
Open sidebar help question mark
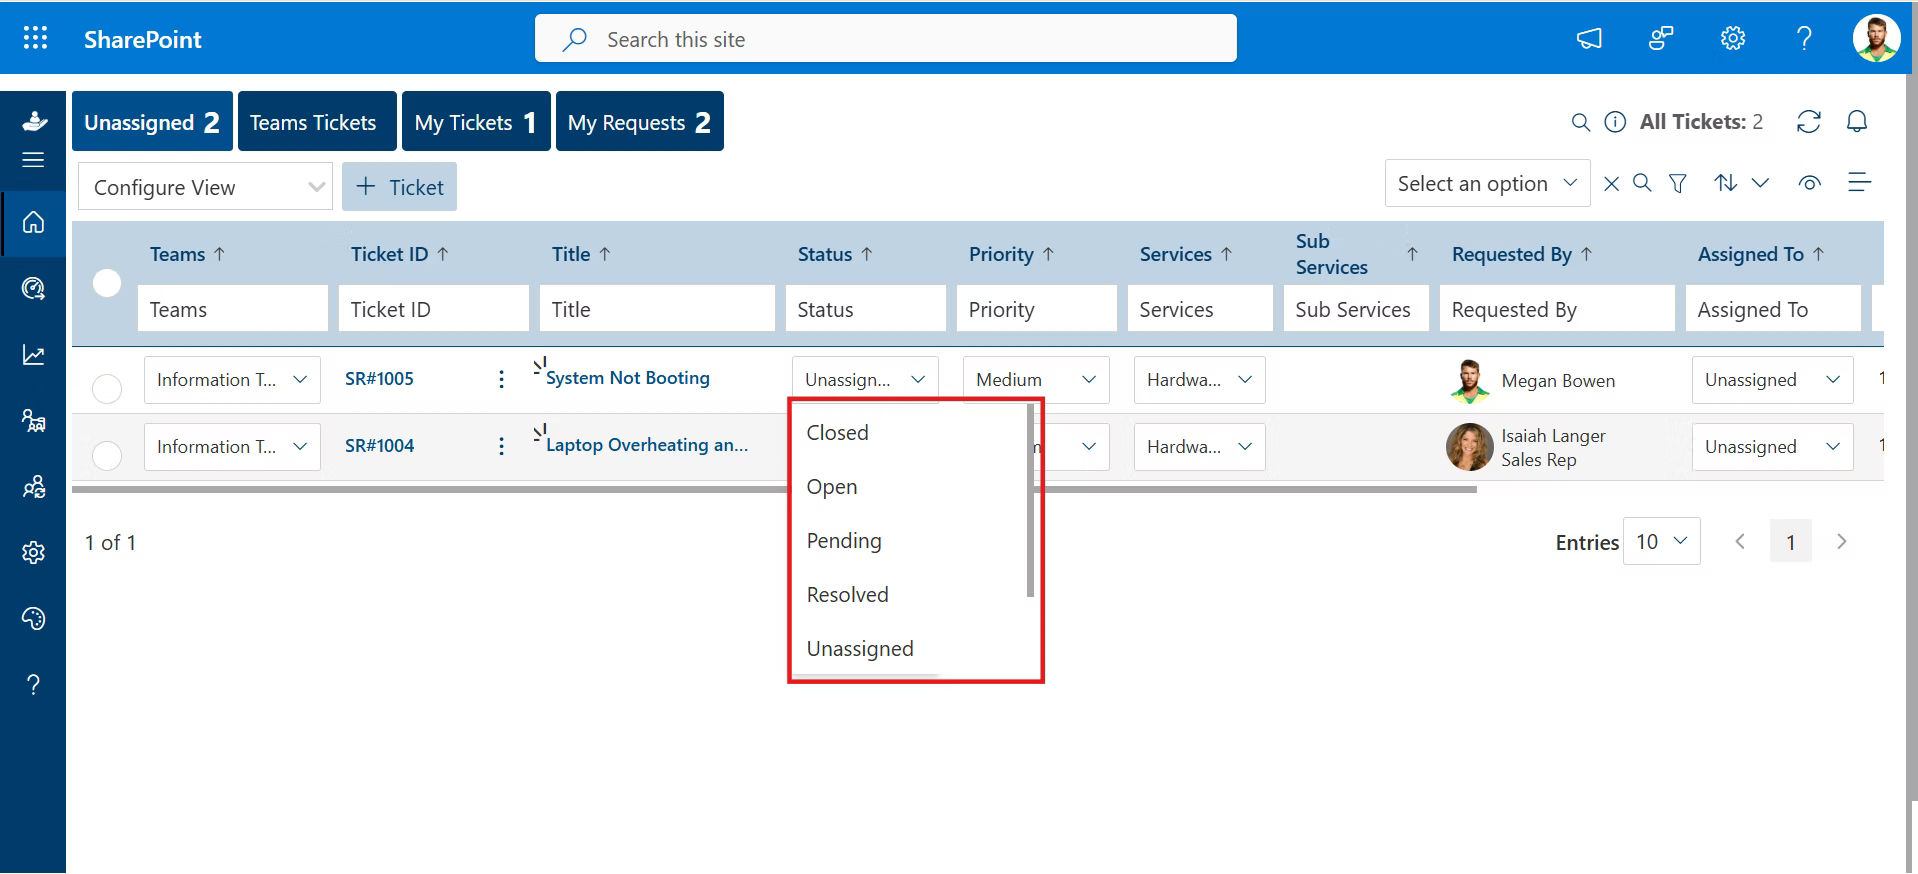click(x=33, y=684)
